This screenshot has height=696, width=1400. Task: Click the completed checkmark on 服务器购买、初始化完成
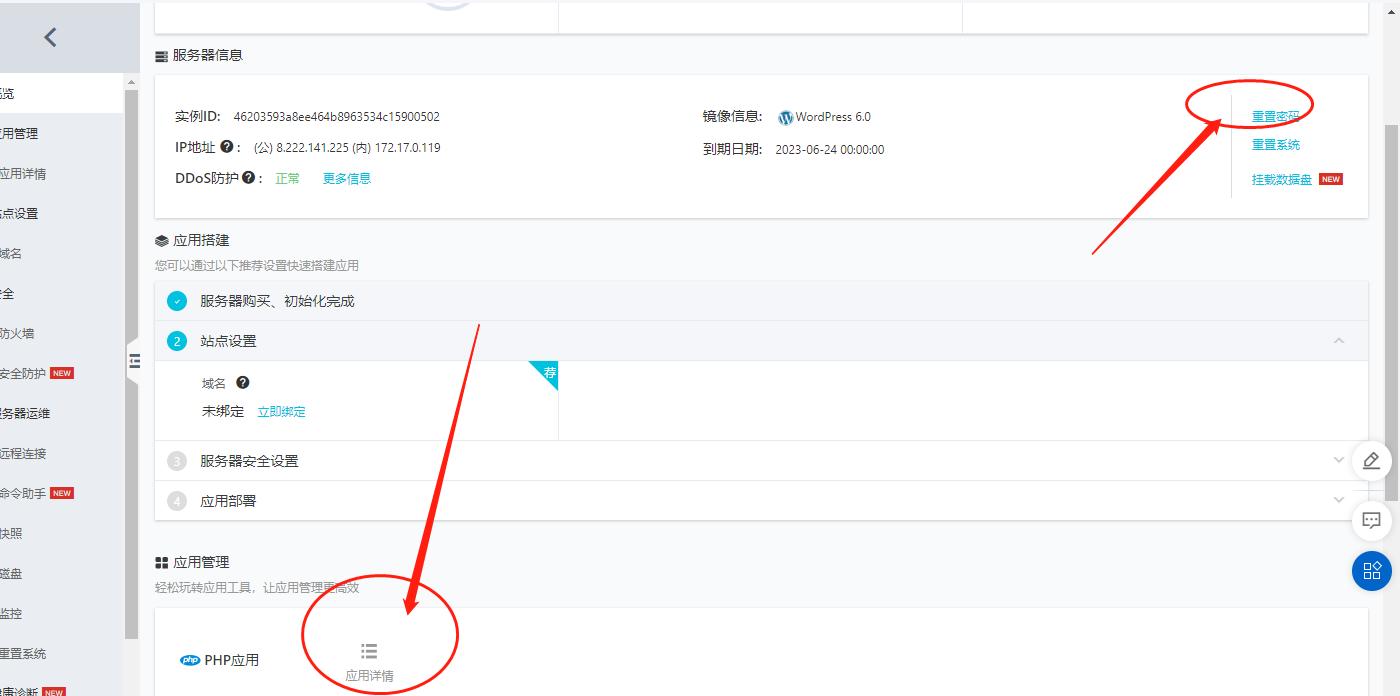177,300
